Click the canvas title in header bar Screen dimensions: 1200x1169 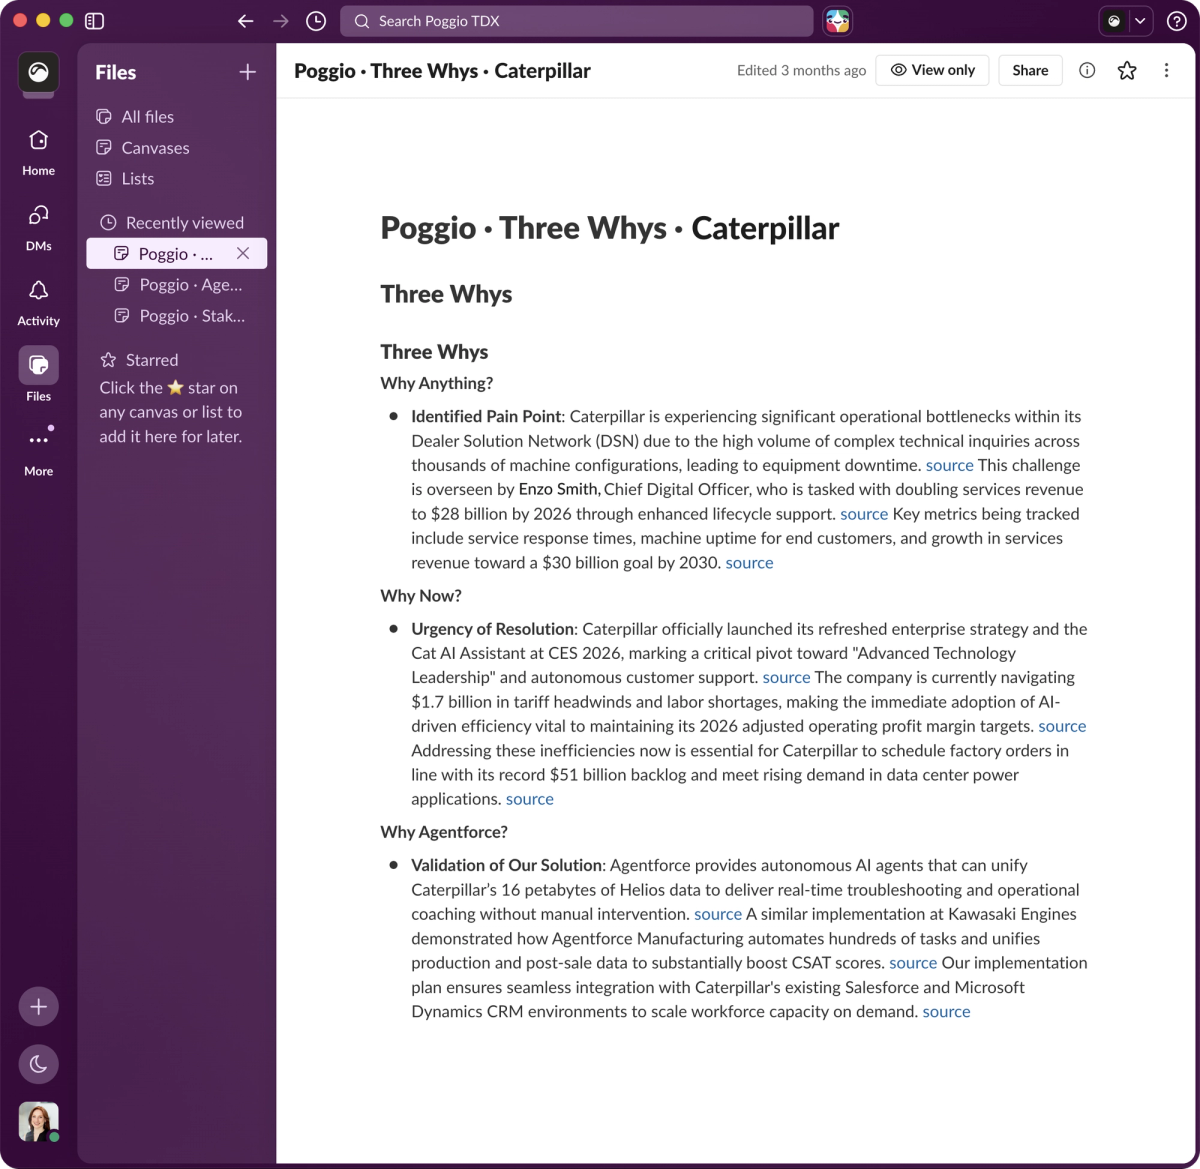(442, 71)
